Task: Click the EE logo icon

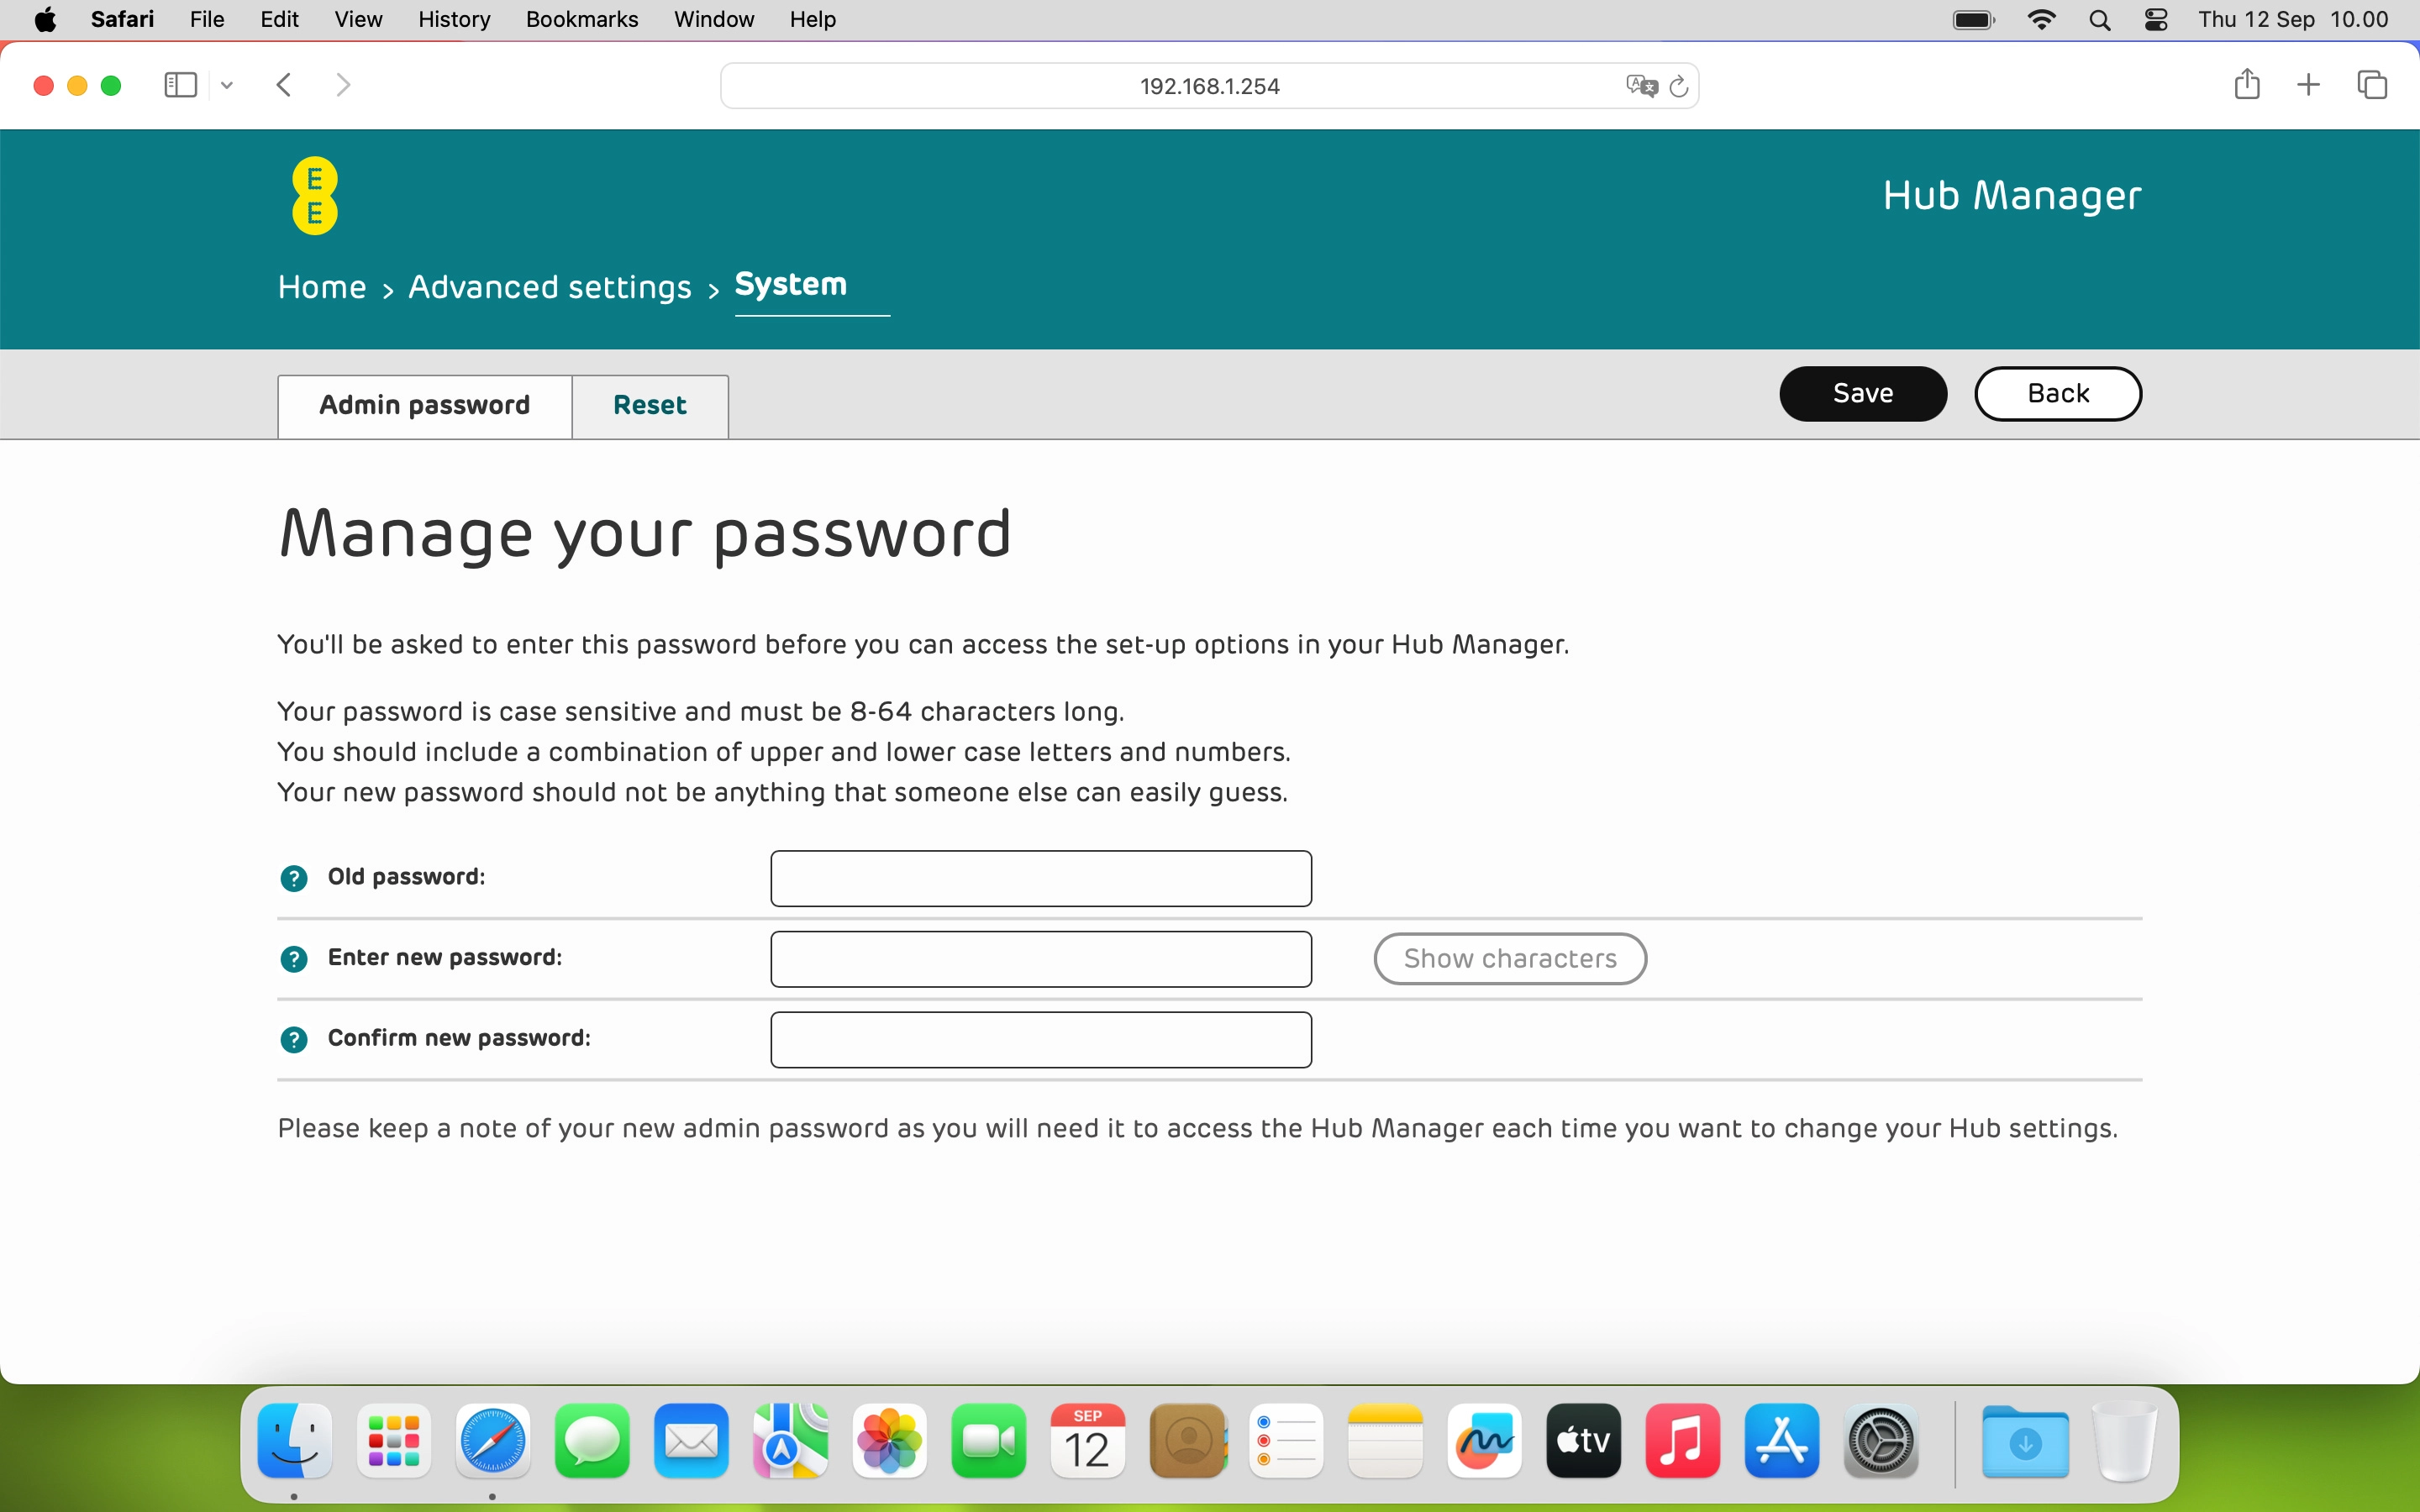Action: [x=314, y=196]
